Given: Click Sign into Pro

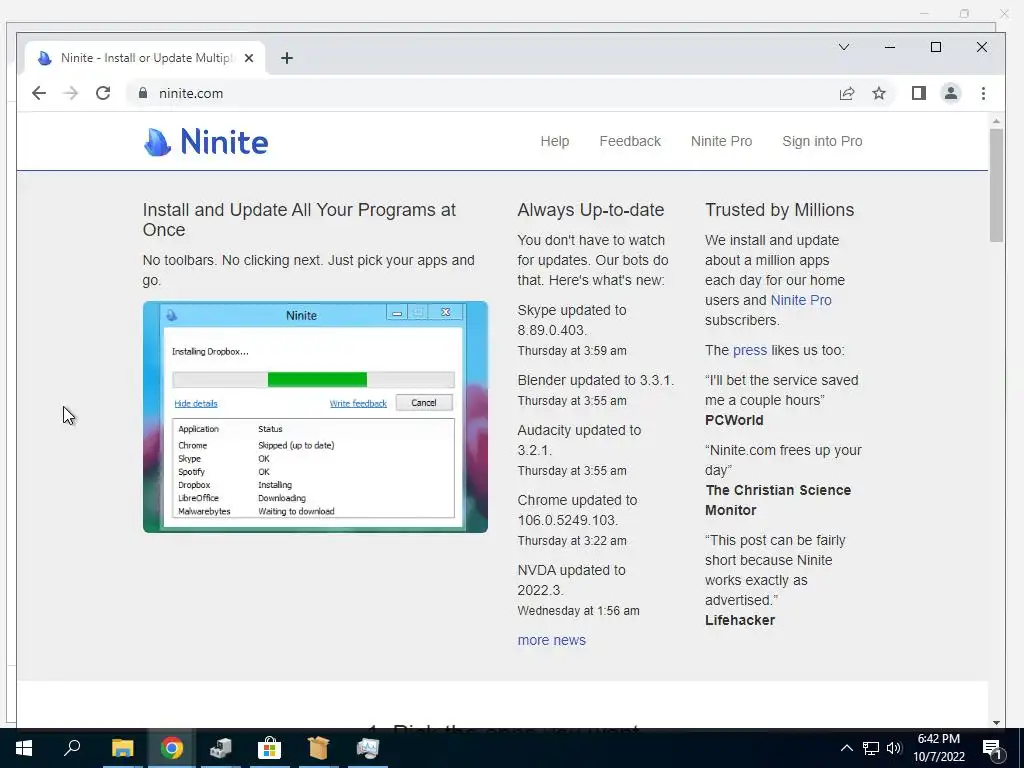Looking at the screenshot, I should click(x=822, y=141).
